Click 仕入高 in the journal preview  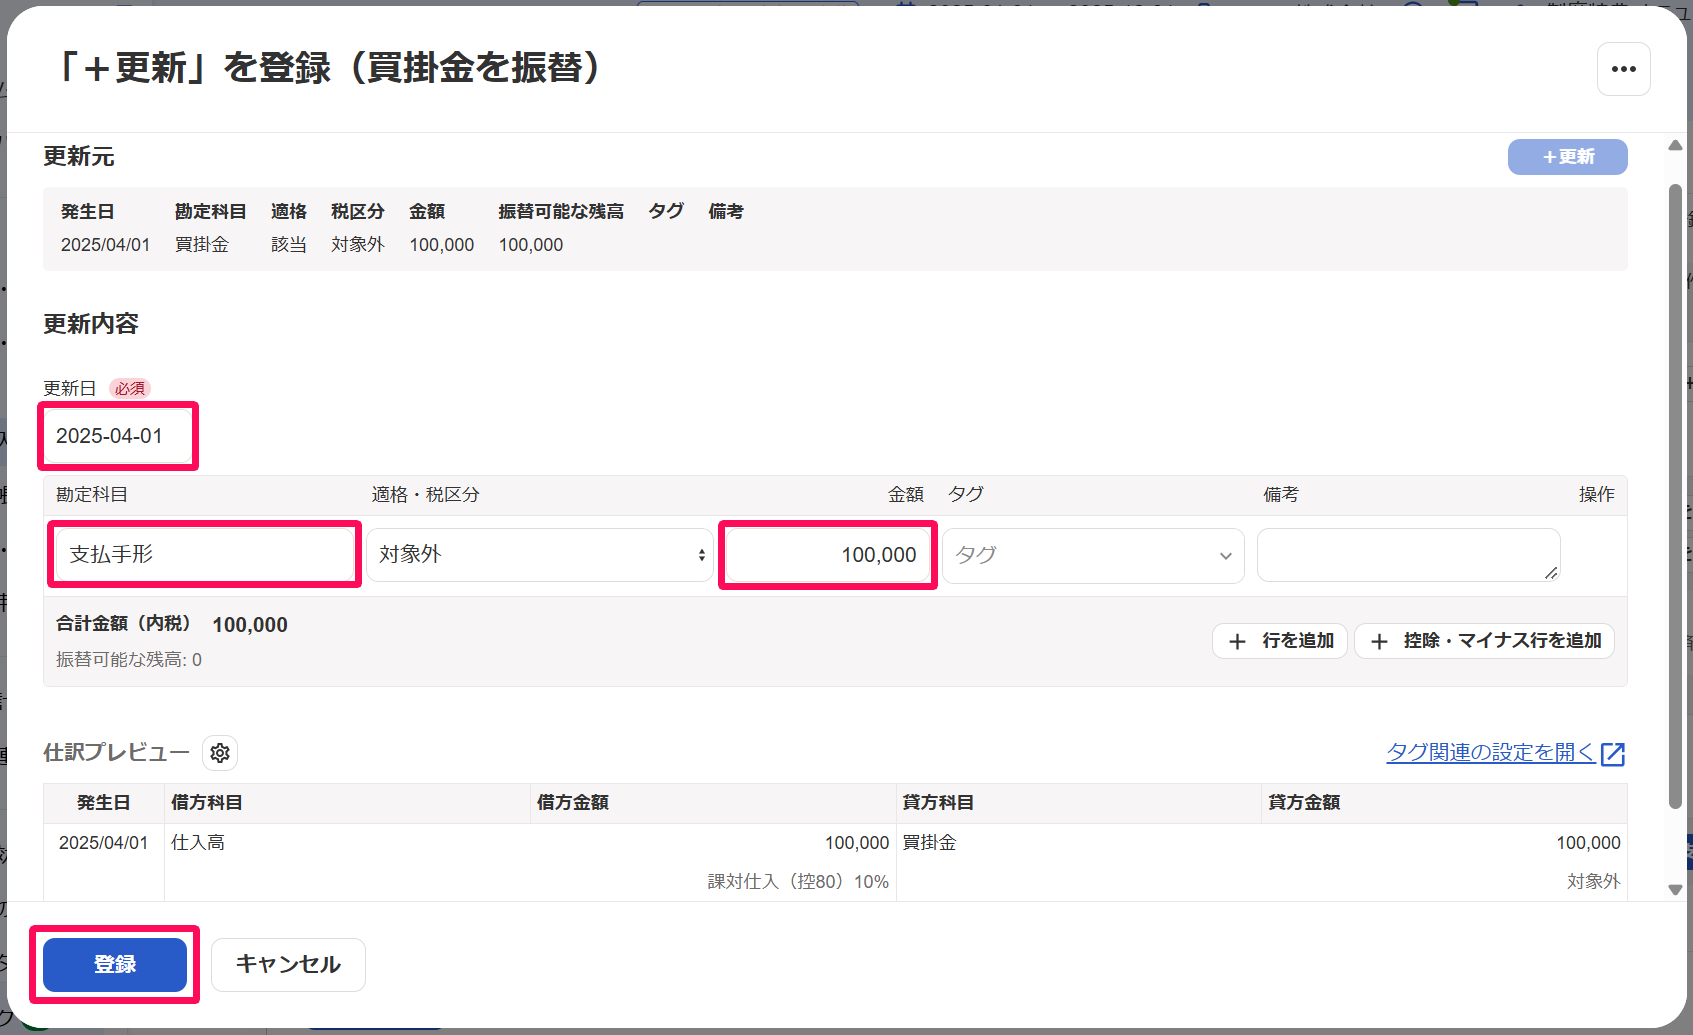tap(198, 843)
